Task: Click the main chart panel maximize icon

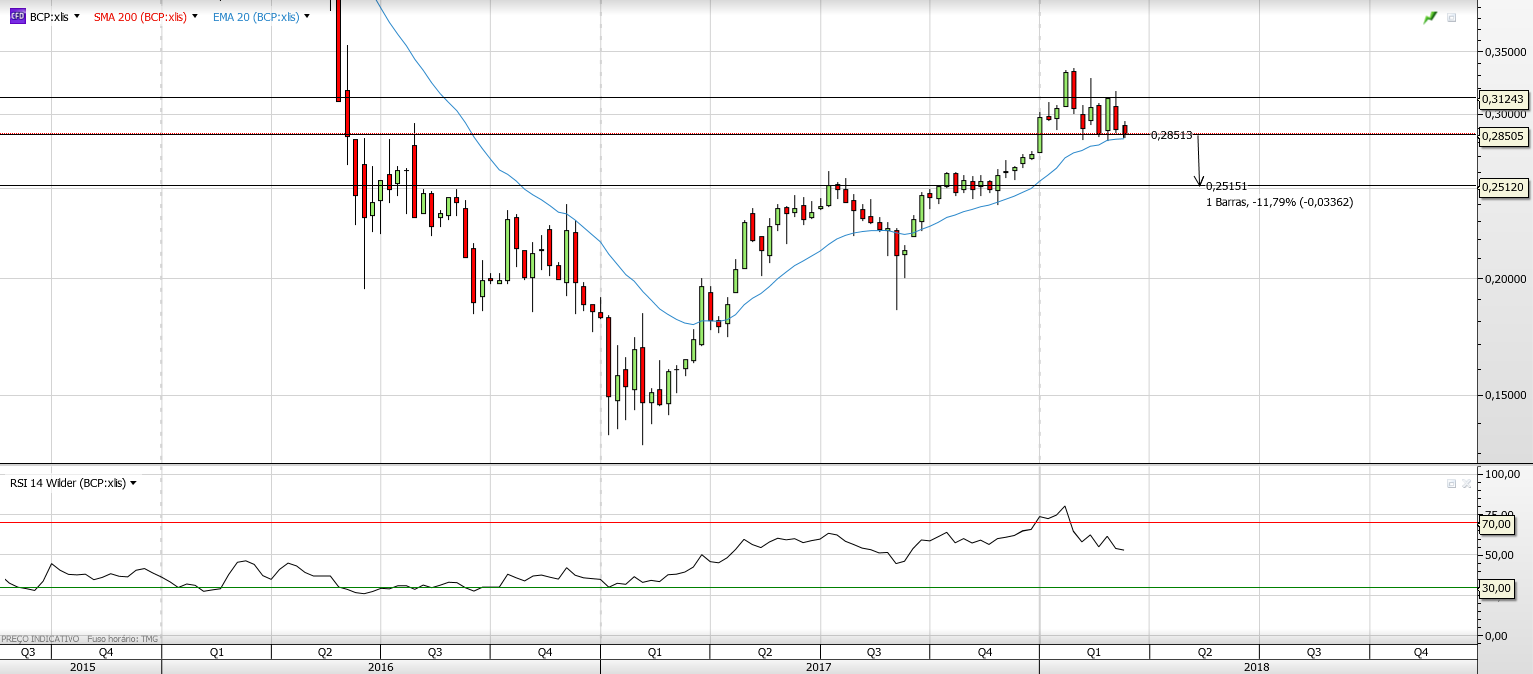Action: point(1451,17)
